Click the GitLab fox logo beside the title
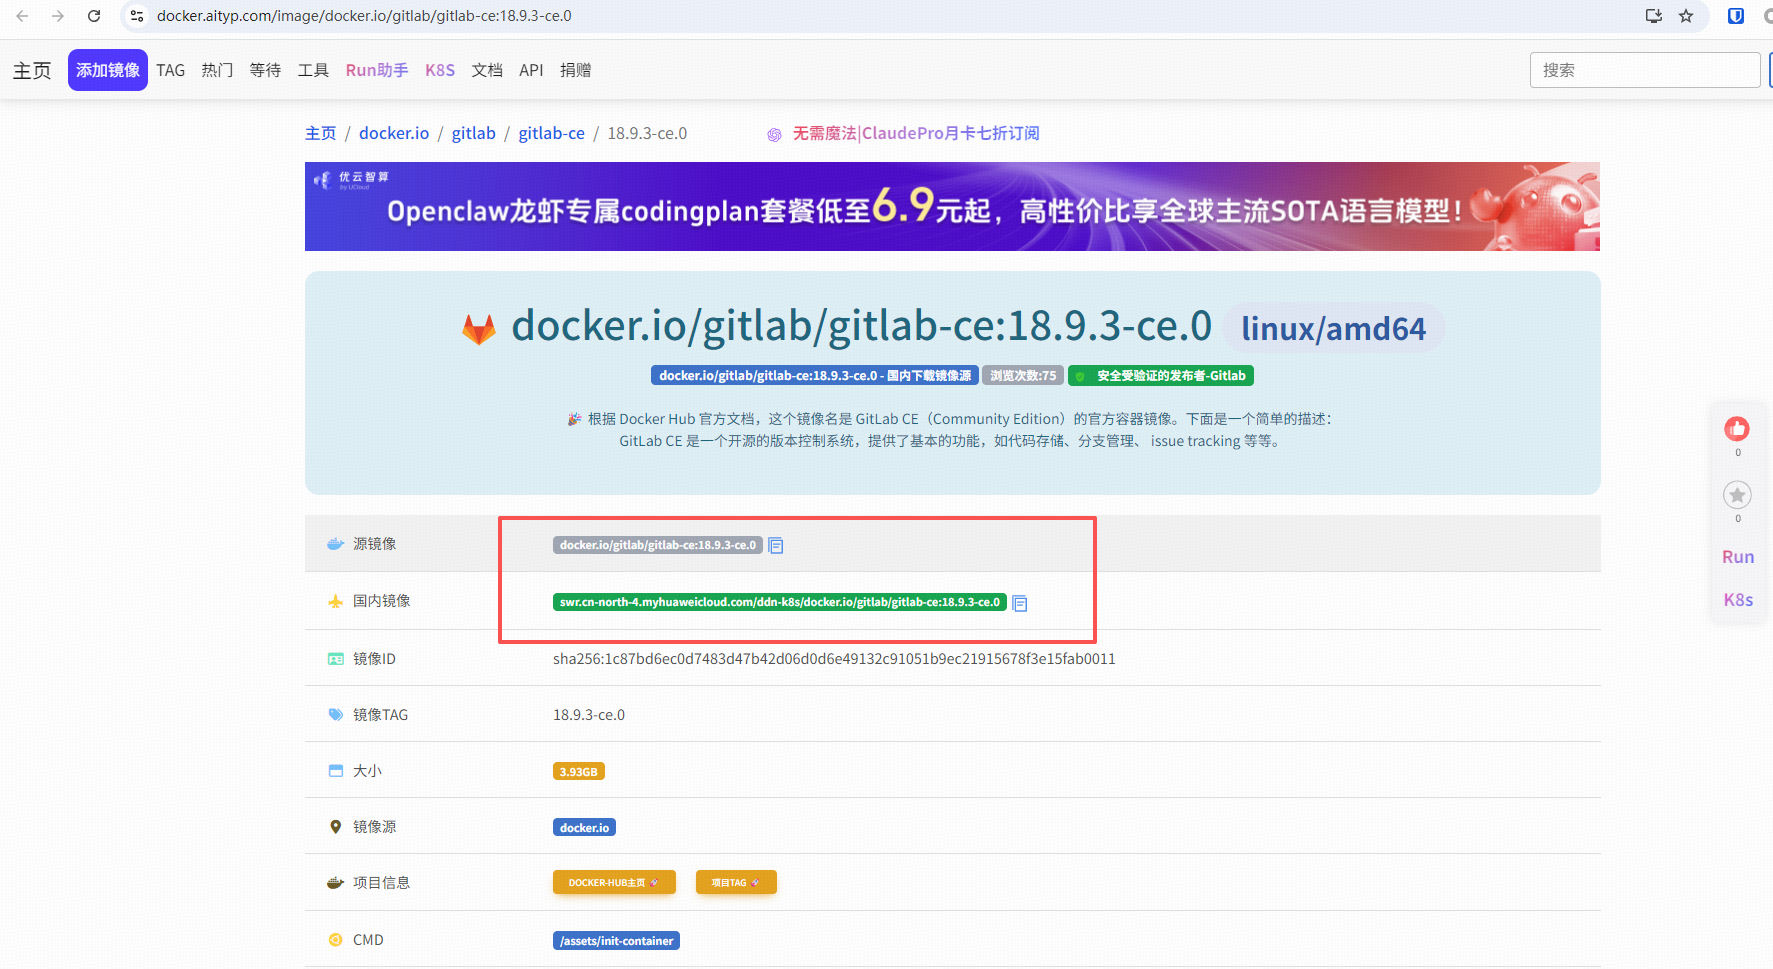 point(479,328)
